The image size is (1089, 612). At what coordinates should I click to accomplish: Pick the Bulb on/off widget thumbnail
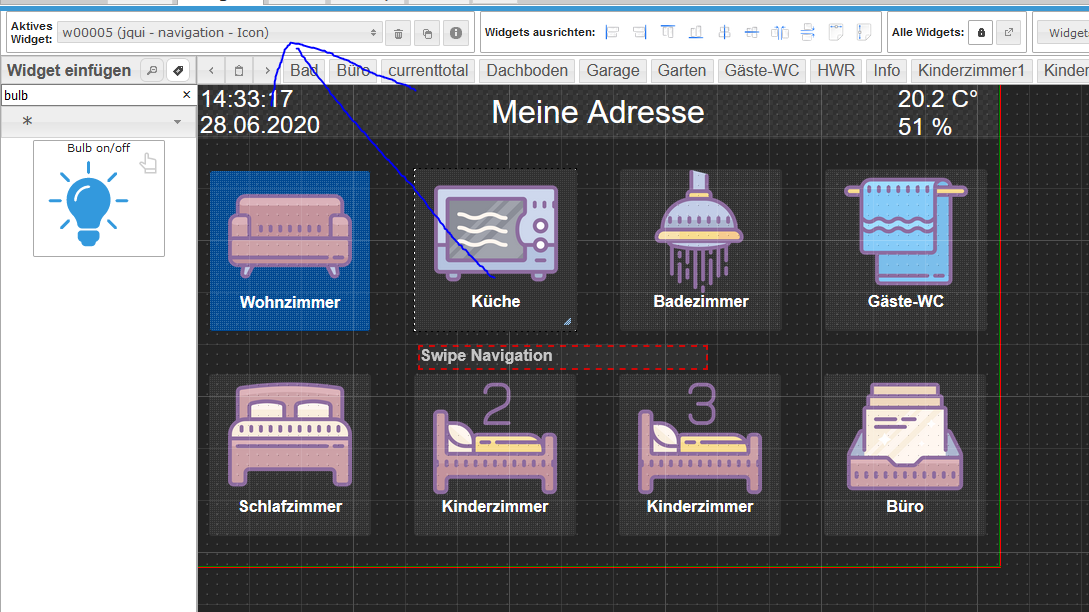tap(99, 198)
